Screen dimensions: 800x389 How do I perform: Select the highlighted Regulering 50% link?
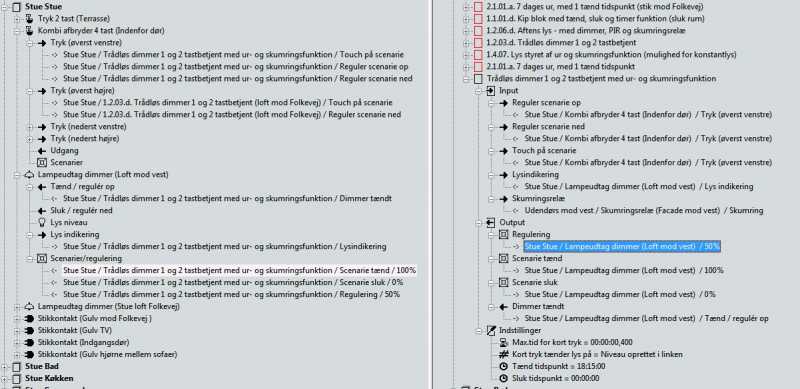click(622, 247)
